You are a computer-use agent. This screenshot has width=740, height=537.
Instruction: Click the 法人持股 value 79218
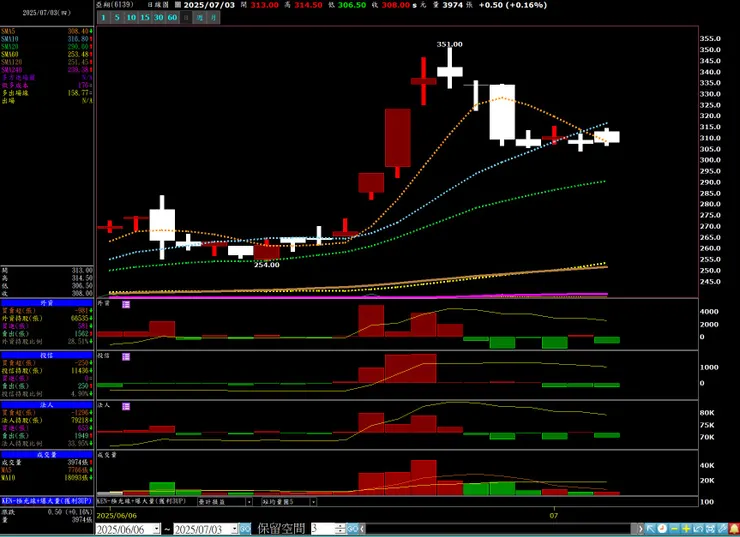(x=79, y=420)
